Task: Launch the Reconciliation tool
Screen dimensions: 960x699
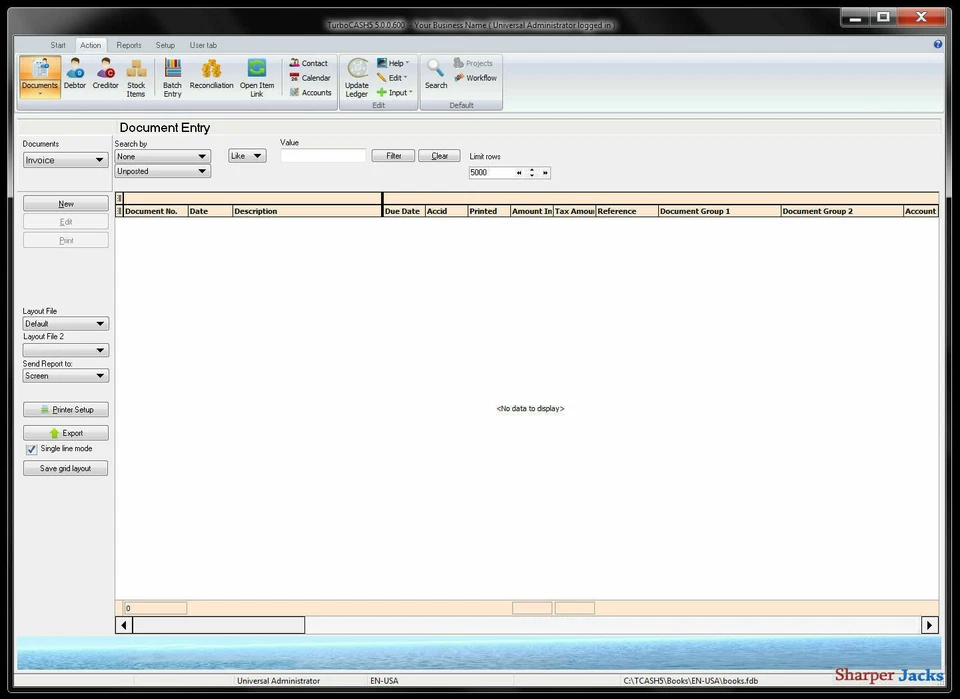Action: [211, 75]
